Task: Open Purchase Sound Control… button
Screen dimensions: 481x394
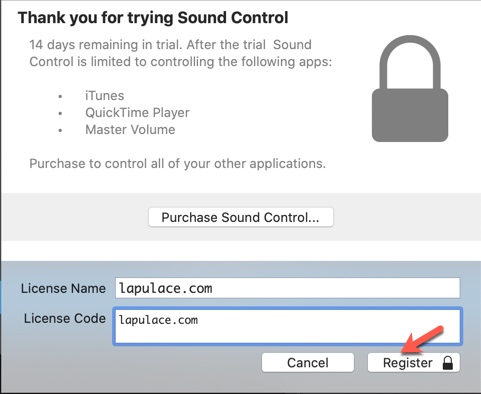Action: click(241, 217)
